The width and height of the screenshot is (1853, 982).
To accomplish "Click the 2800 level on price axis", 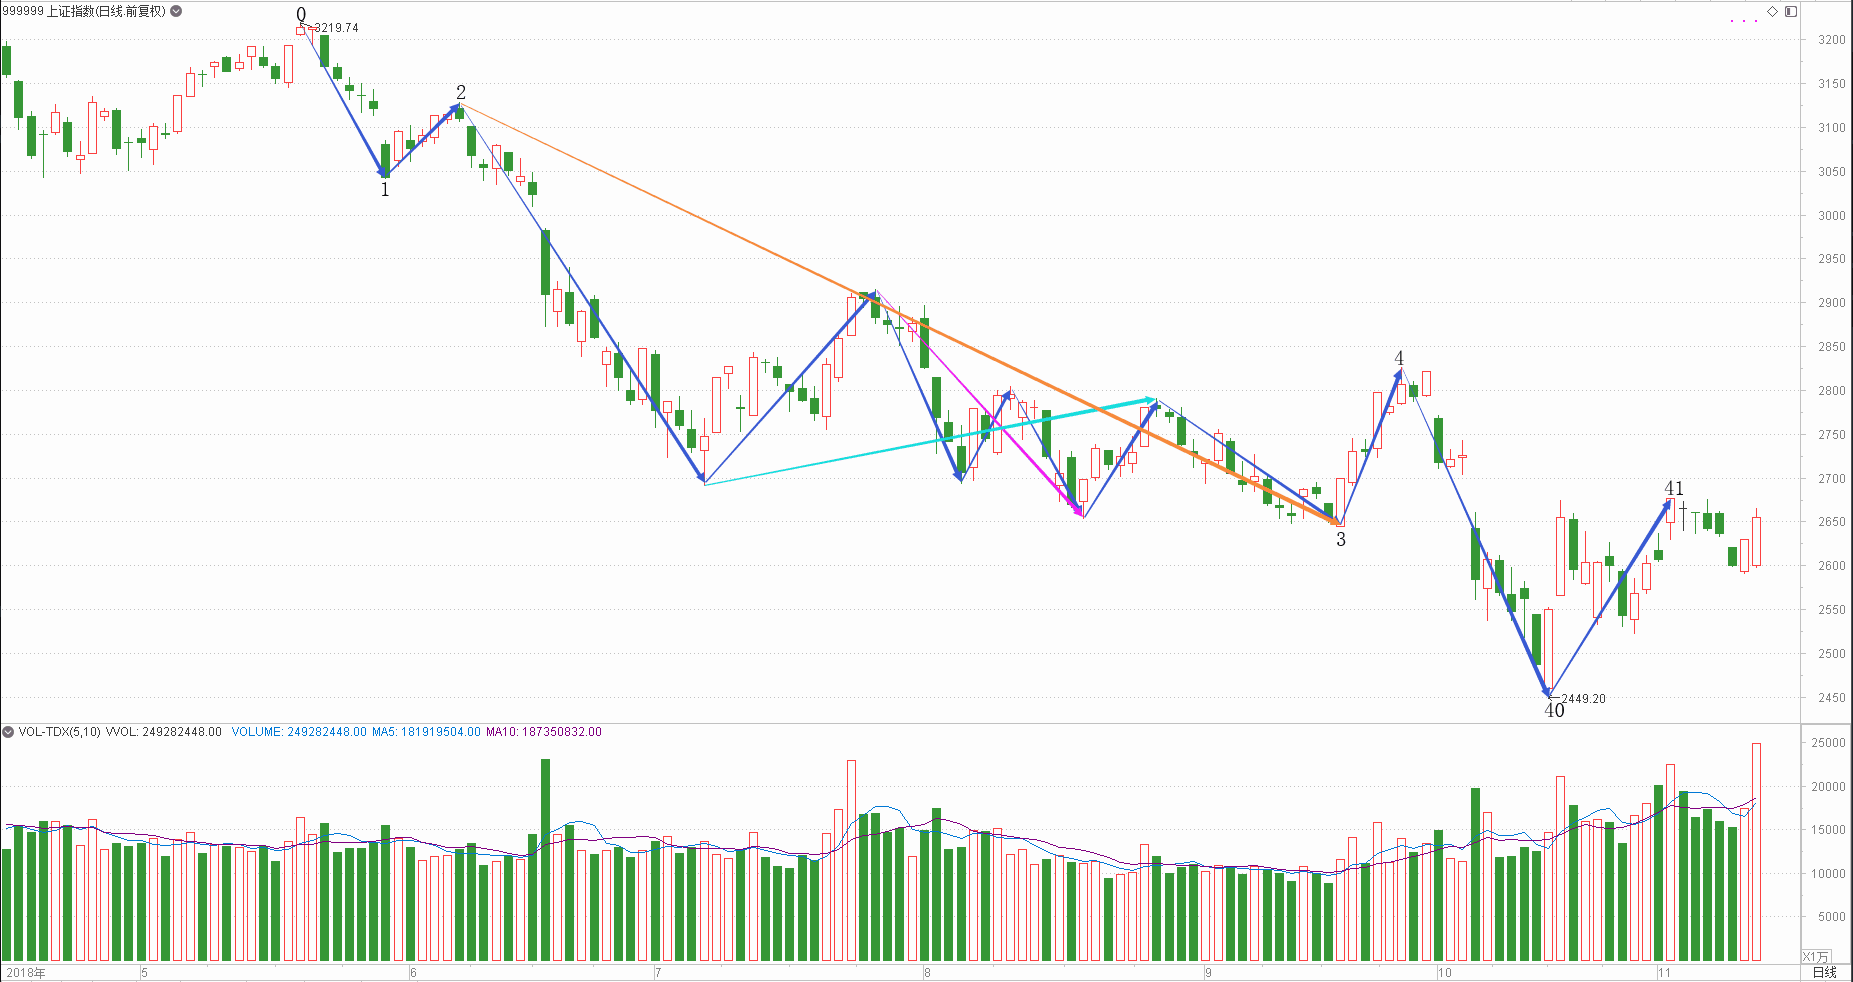I will [1832, 391].
